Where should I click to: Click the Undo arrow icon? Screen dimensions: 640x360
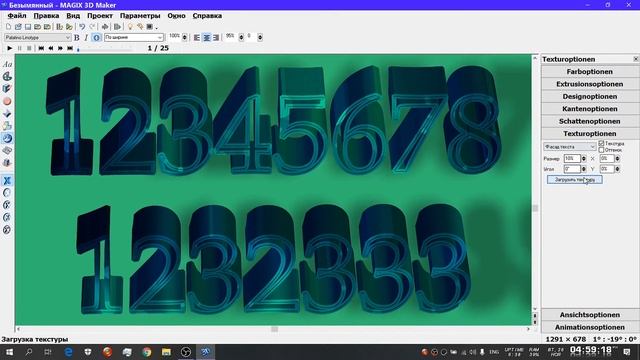[82, 27]
